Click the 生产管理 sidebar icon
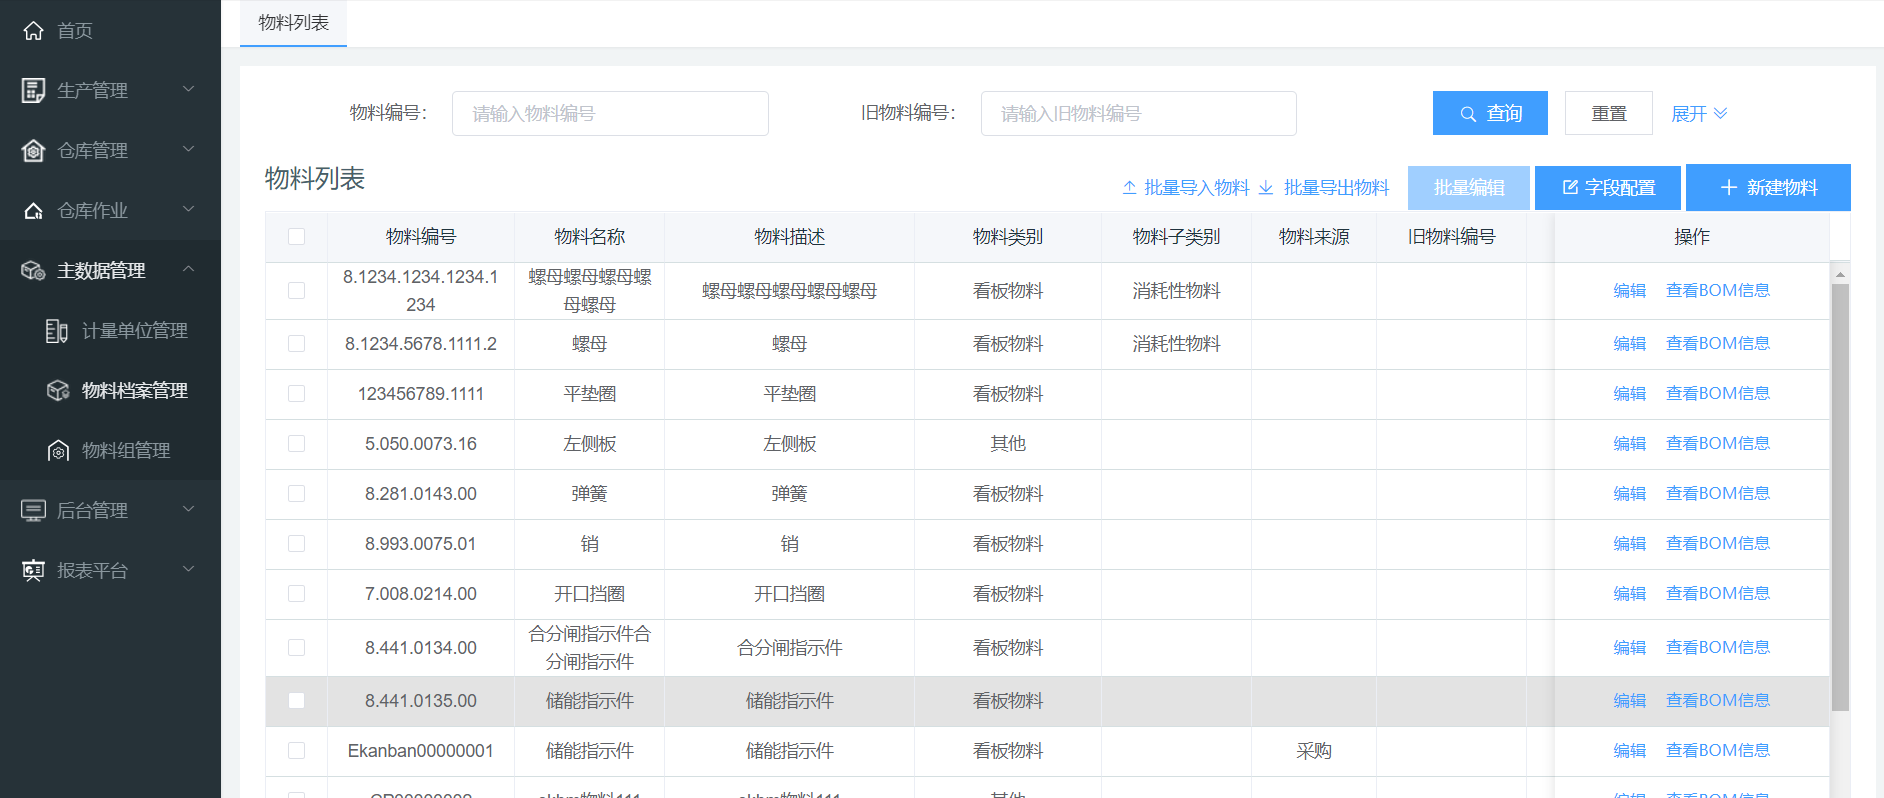 pos(33,91)
